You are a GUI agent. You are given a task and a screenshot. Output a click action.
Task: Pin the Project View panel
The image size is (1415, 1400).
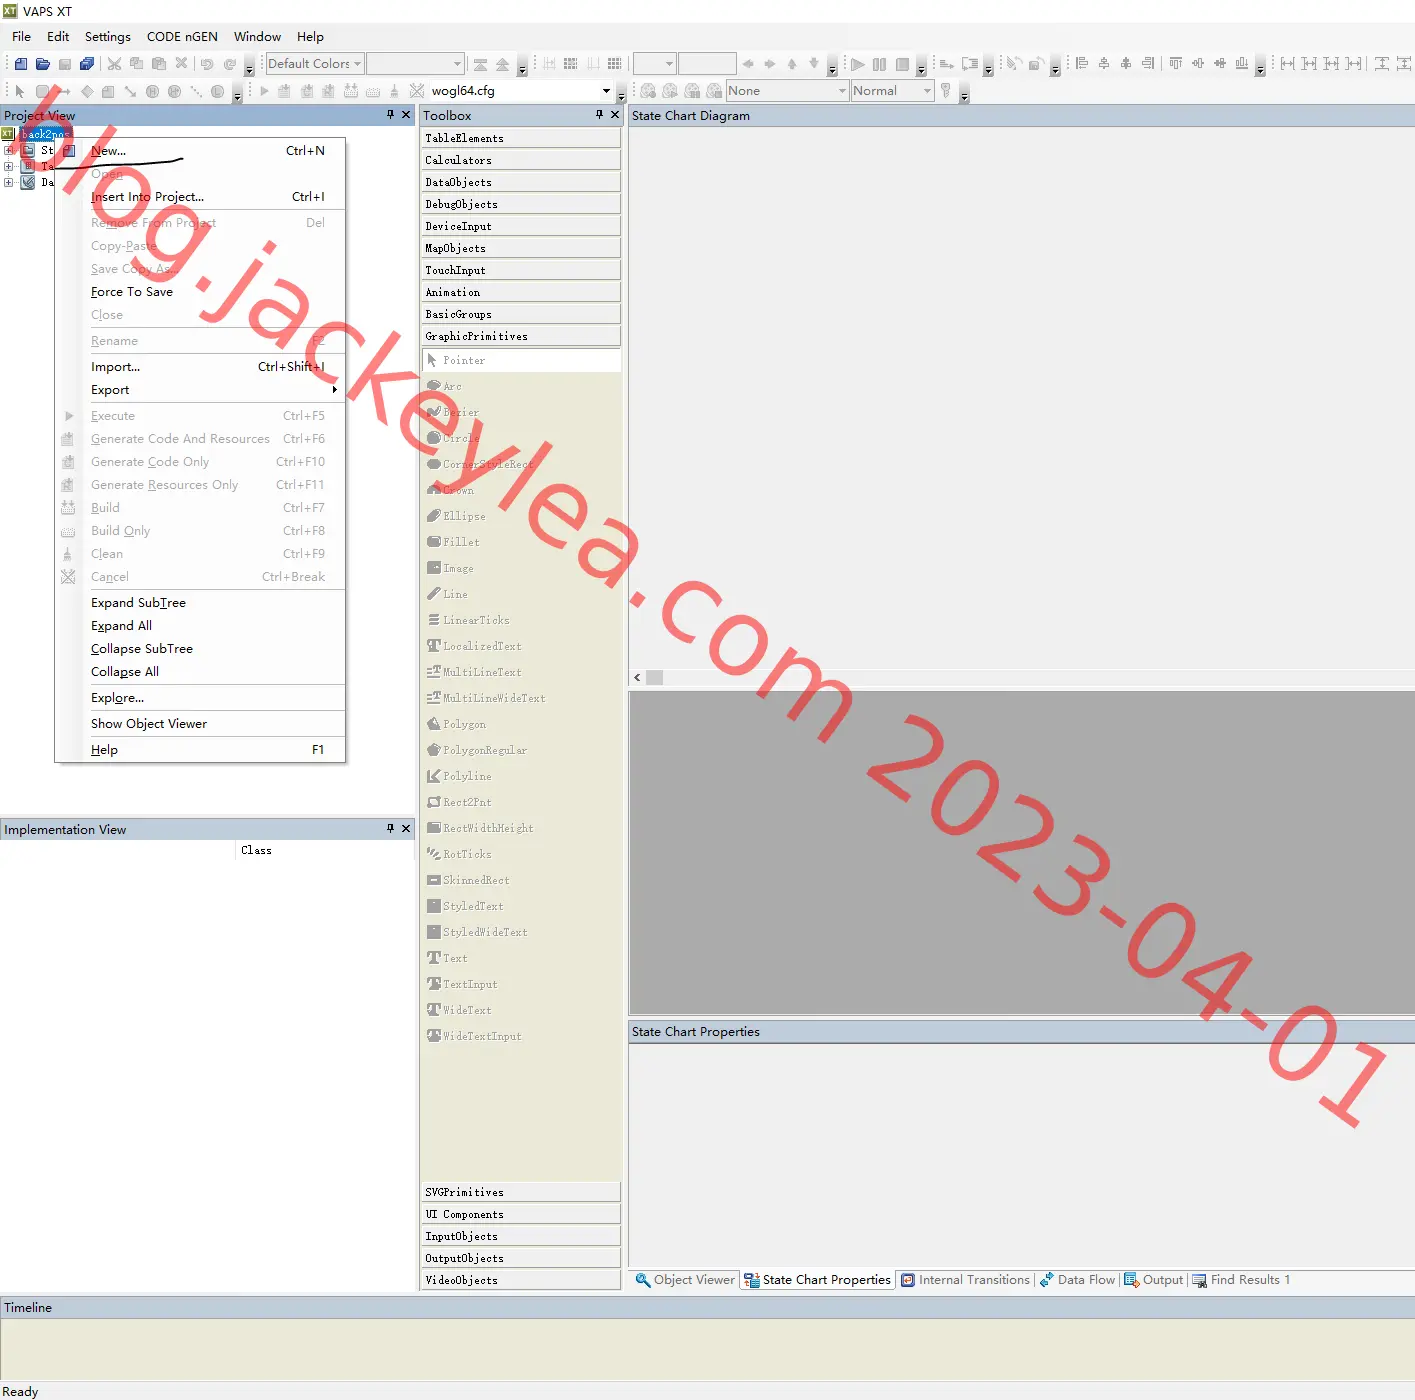pyautogui.click(x=390, y=115)
